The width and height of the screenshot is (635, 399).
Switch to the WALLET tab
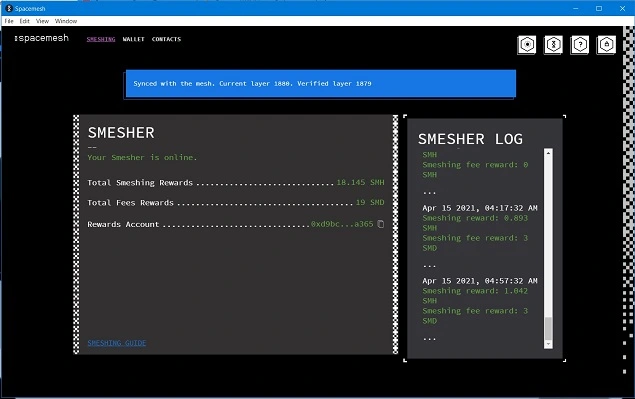(x=133, y=39)
